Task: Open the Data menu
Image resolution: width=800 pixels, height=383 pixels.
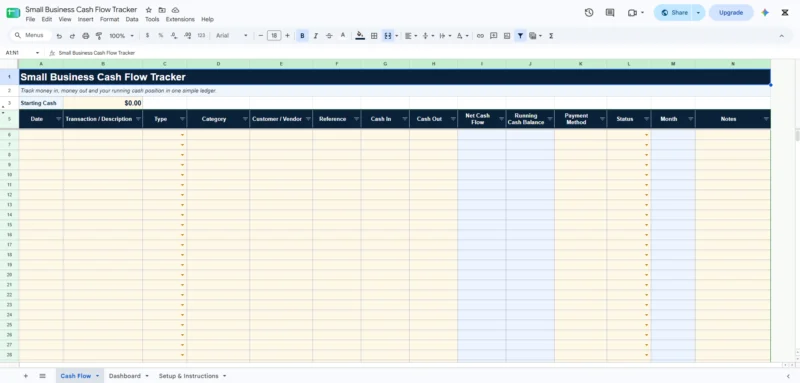Action: click(132, 19)
